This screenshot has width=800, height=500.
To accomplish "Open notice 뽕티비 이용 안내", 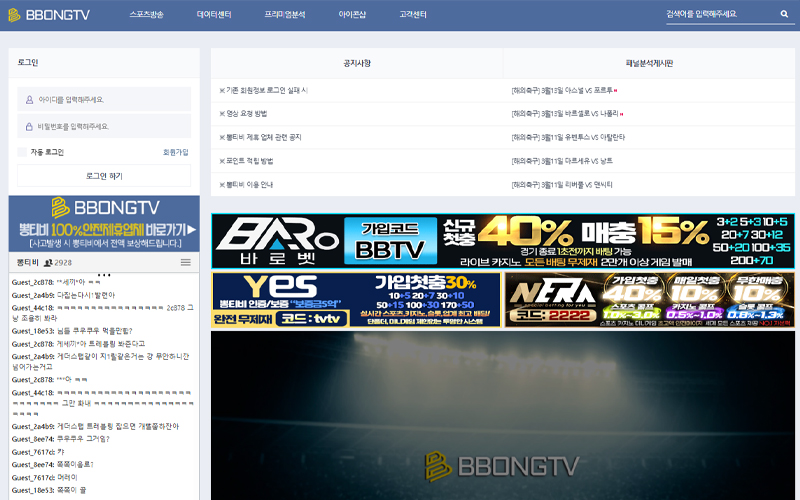I will [246, 185].
